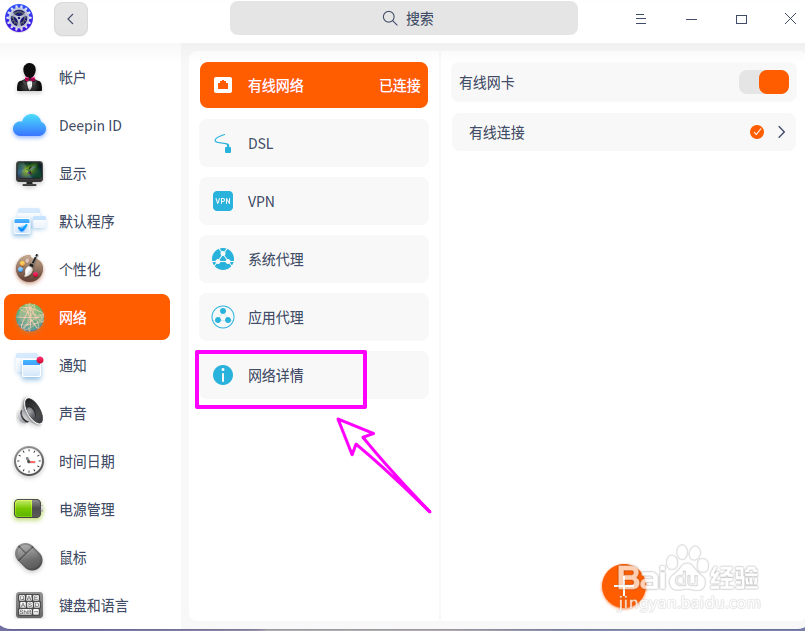Click the 鼠标 mouse icon

[29, 557]
